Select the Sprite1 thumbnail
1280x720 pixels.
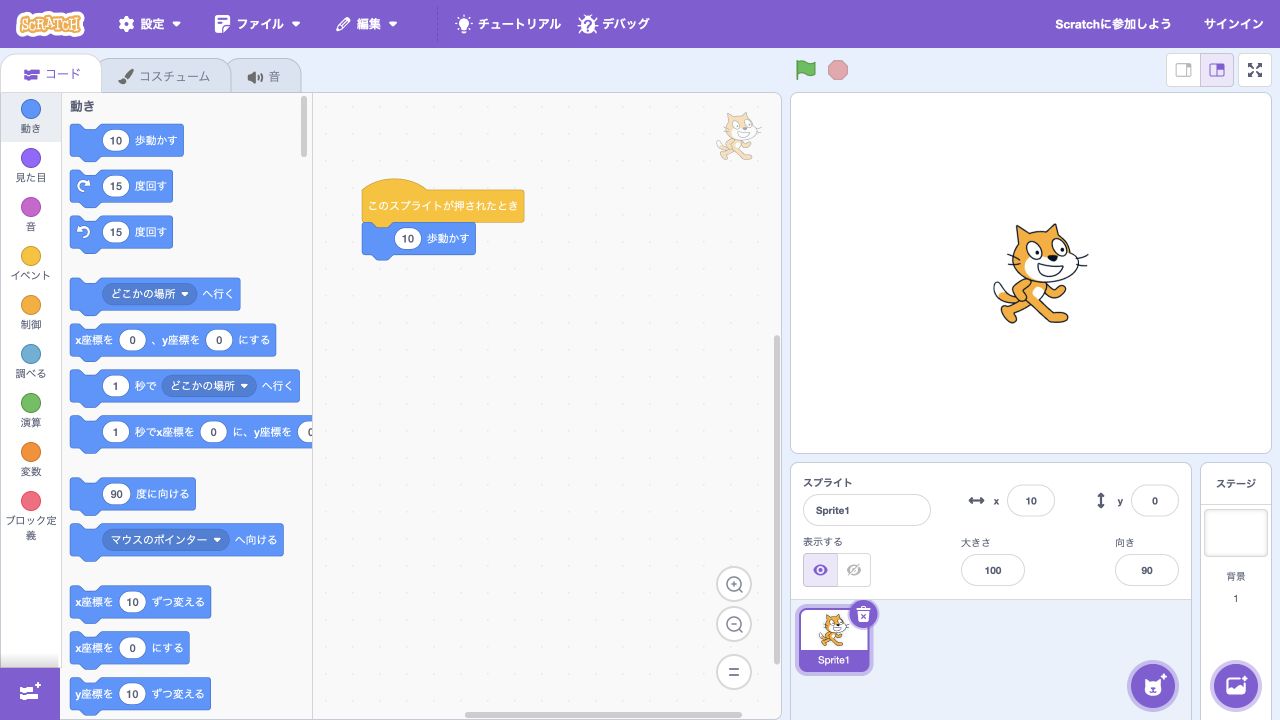834,640
